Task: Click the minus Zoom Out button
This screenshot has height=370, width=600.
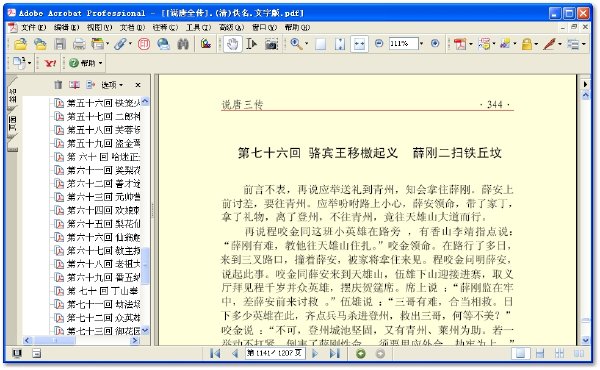Action: (x=379, y=44)
